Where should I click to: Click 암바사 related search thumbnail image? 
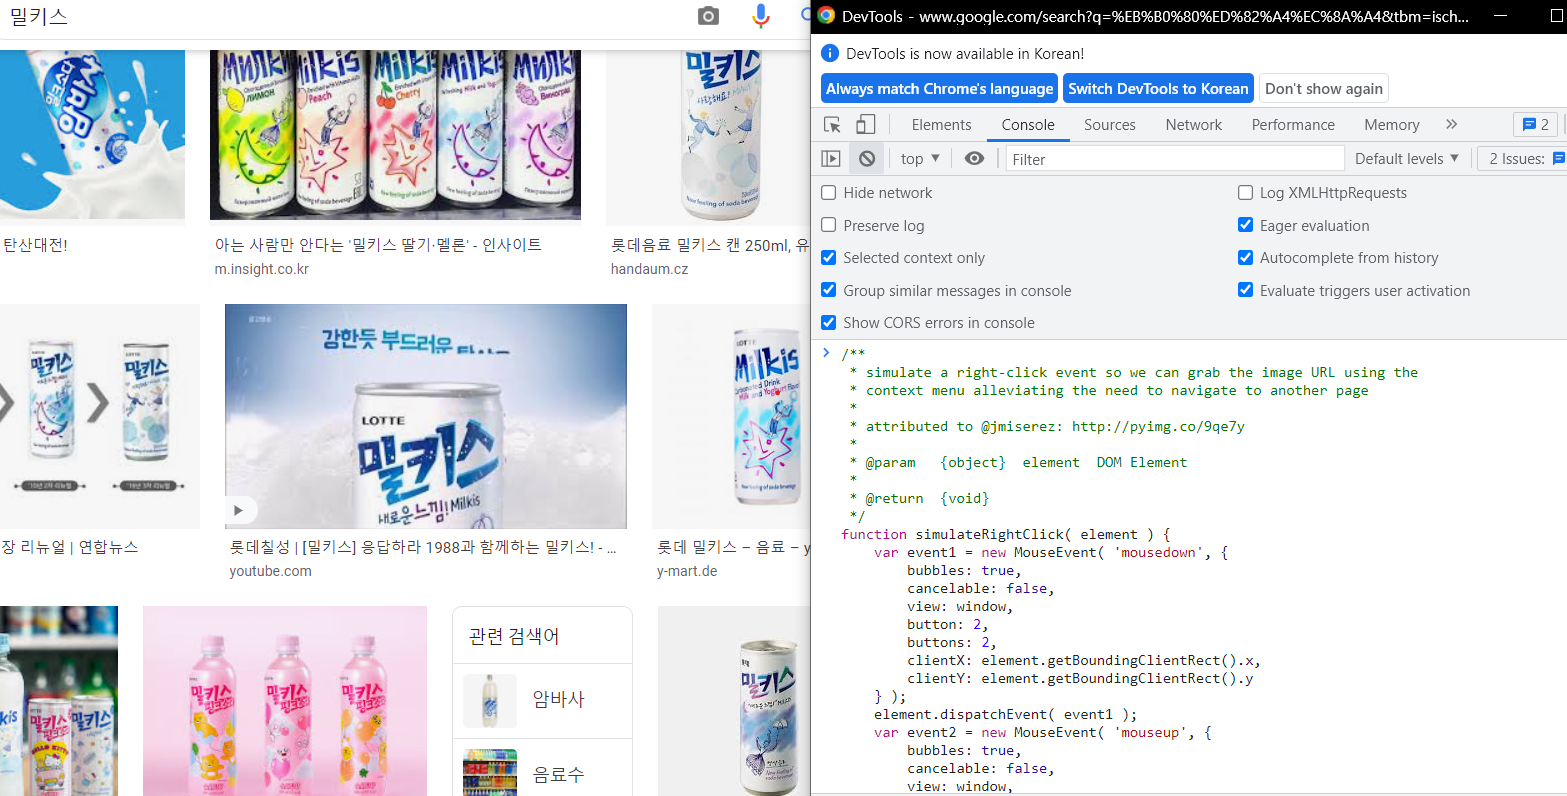pos(490,701)
